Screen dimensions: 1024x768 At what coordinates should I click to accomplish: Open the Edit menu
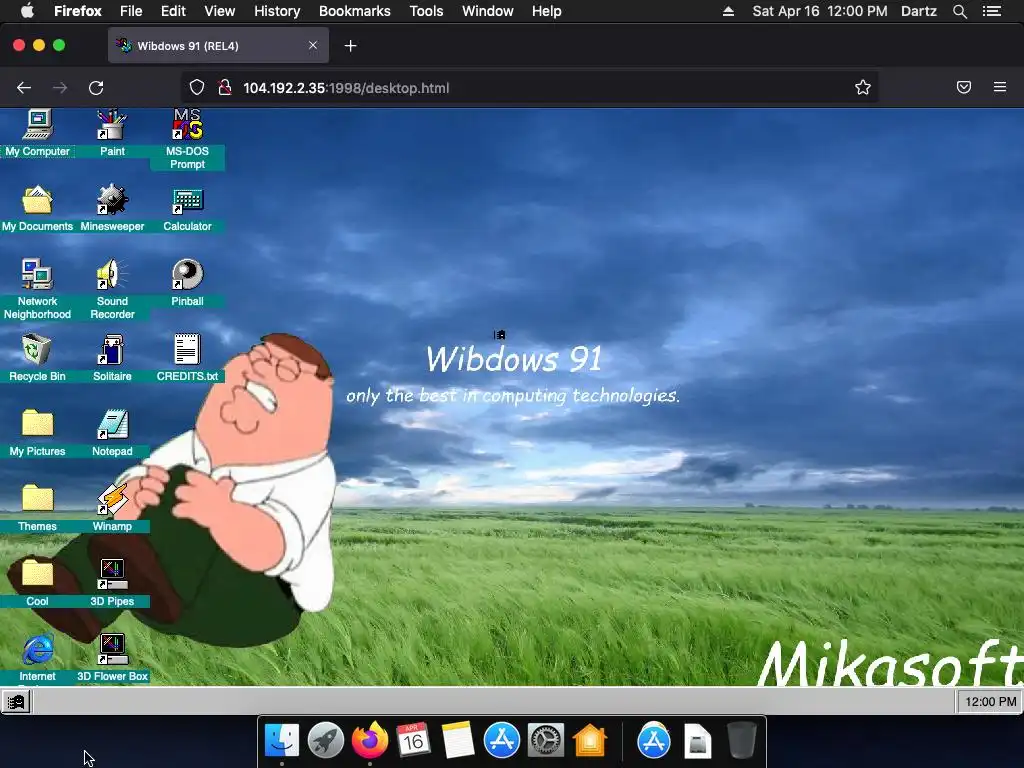click(173, 11)
